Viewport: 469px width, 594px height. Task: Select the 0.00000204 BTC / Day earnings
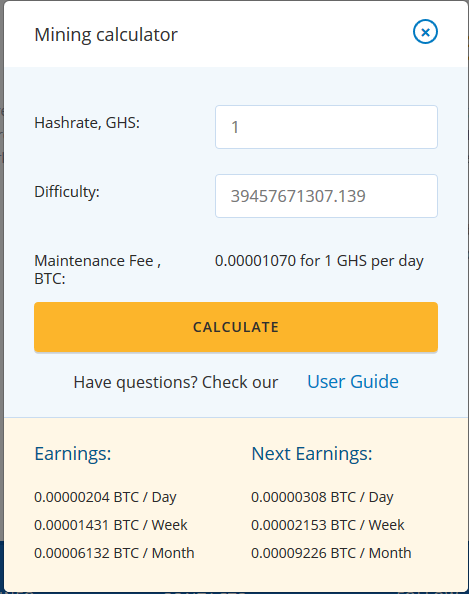(x=105, y=497)
